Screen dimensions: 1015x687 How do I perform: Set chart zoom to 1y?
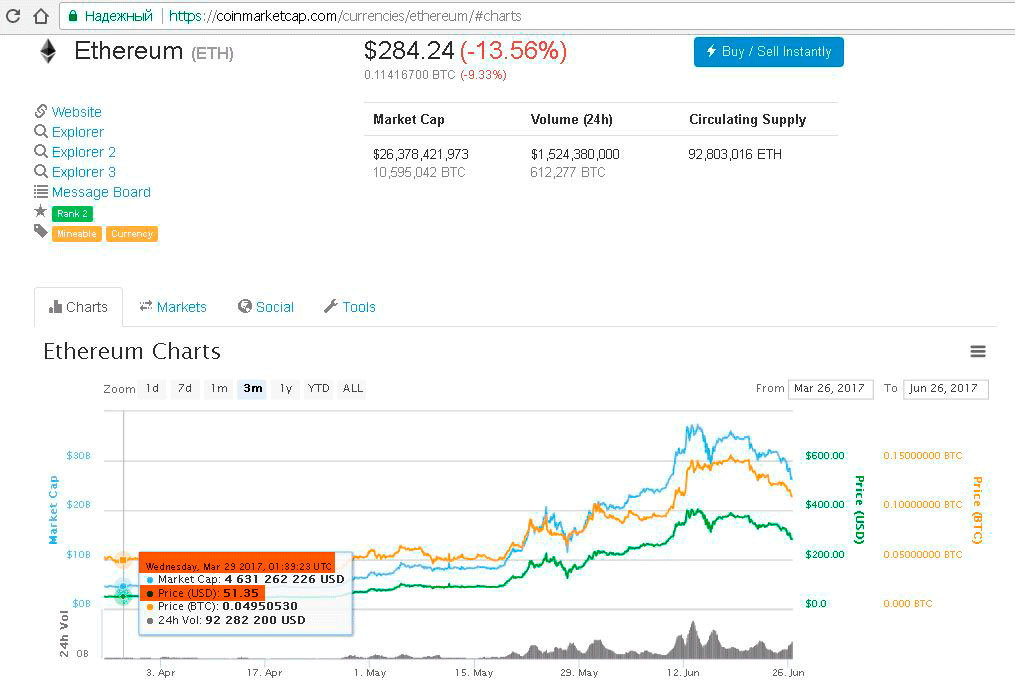tap(286, 389)
